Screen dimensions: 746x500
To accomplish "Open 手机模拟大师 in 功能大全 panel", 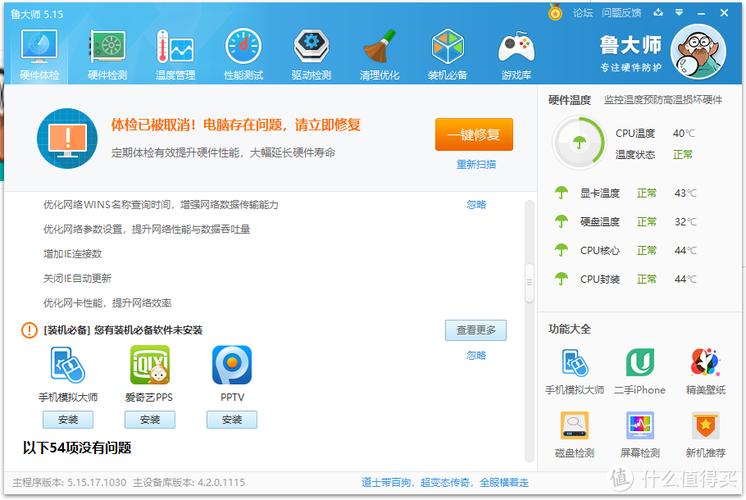I will [x=574, y=372].
